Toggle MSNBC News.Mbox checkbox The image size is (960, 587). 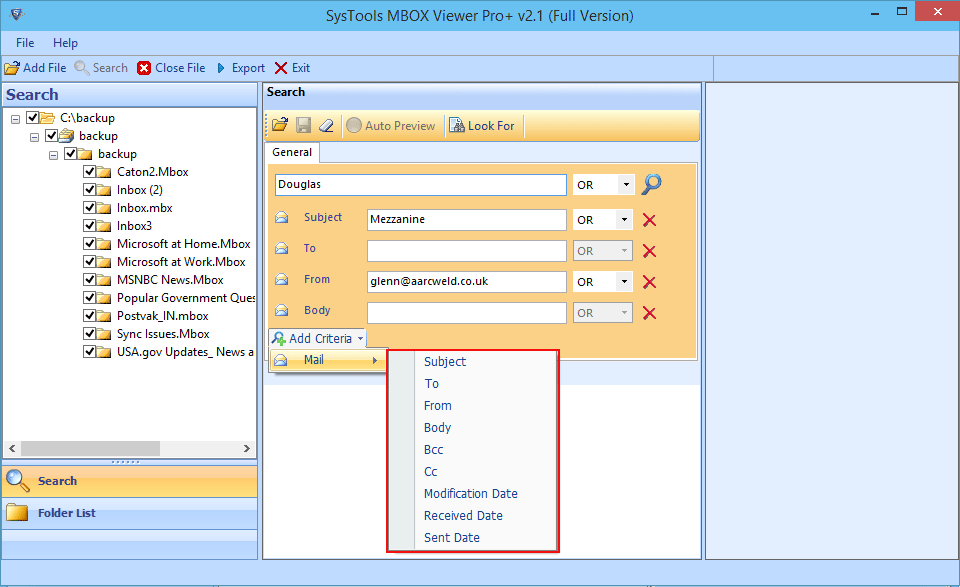[89, 280]
